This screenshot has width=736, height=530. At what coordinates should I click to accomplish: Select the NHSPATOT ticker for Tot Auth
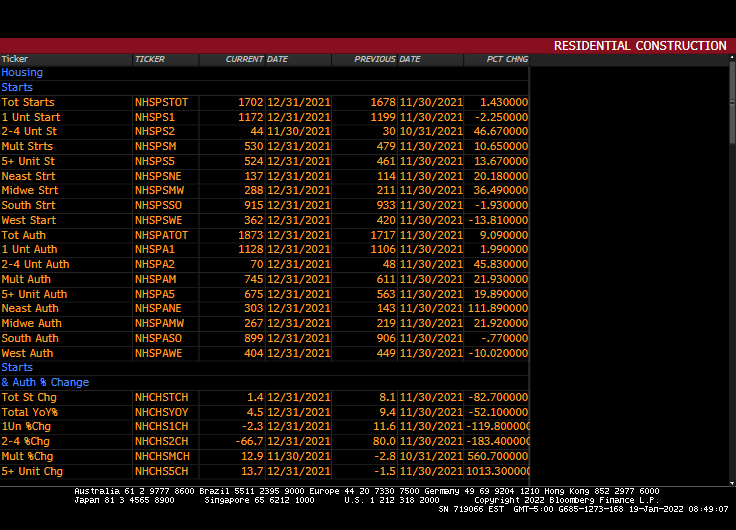pyautogui.click(x=161, y=235)
